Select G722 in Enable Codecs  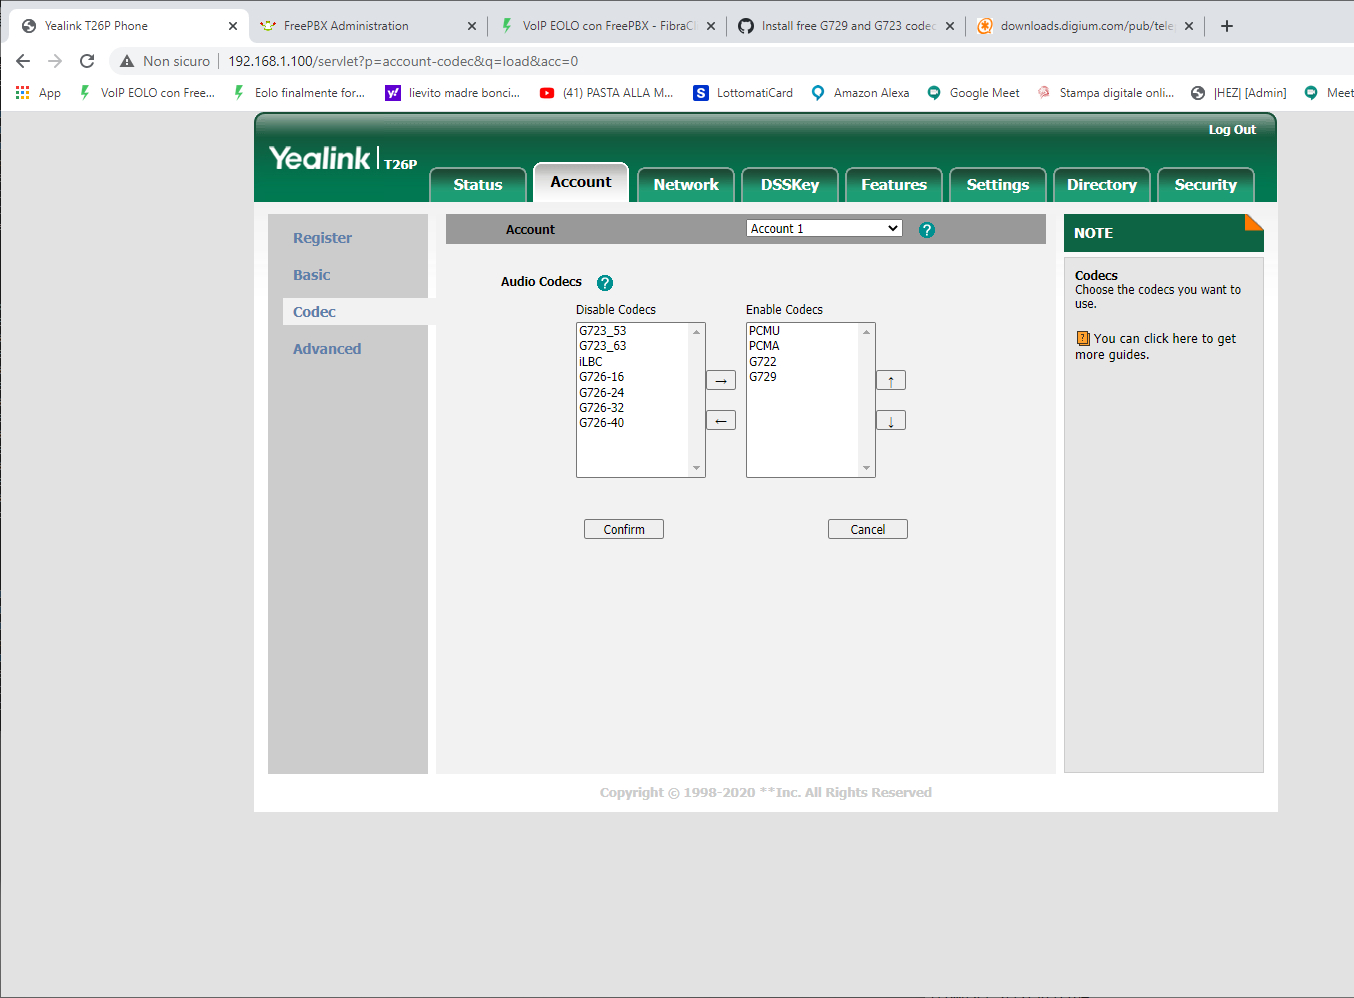coord(763,362)
